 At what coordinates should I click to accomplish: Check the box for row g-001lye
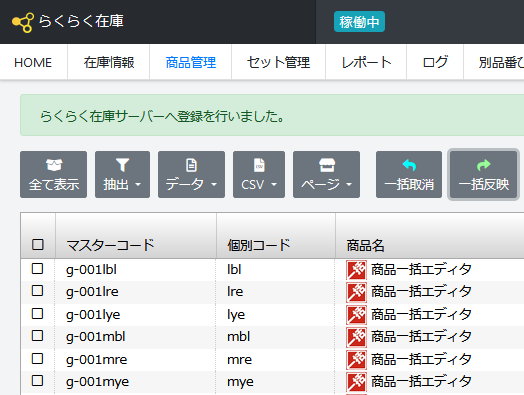[x=37, y=313]
